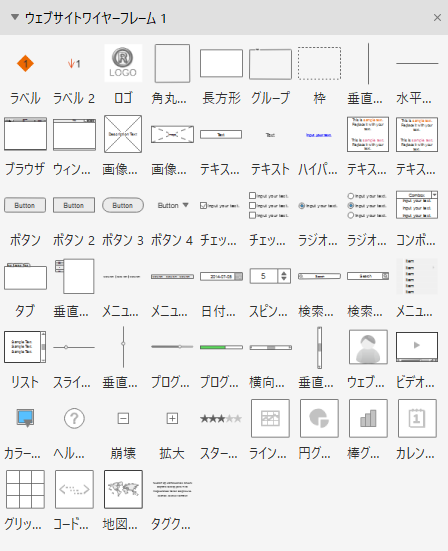Choose the blue ハイパ... hyperlink shape
The image size is (448, 551).
coord(319,135)
